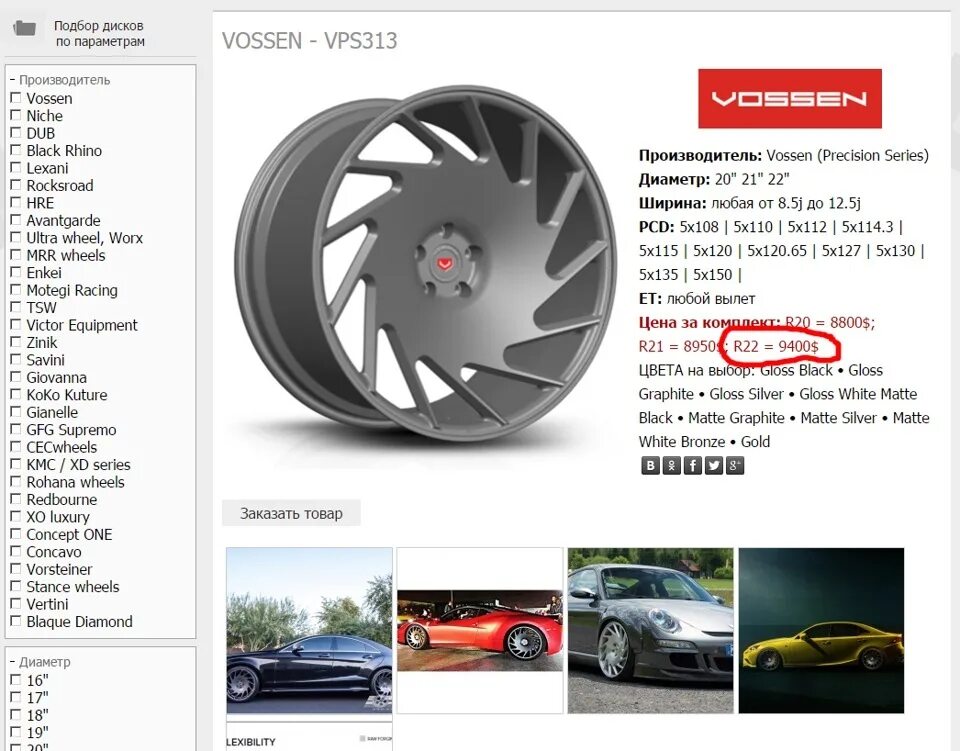
Task: Share via Twitter icon
Action: tap(714, 466)
